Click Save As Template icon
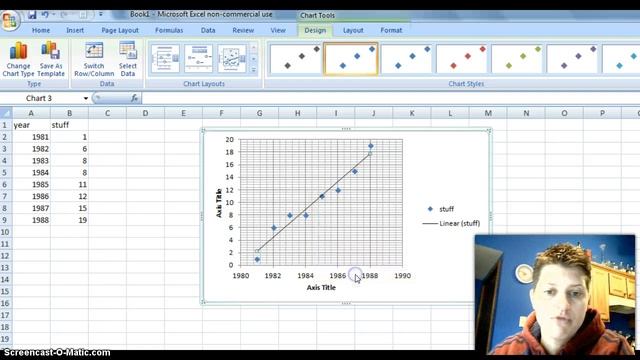 [x=51, y=59]
